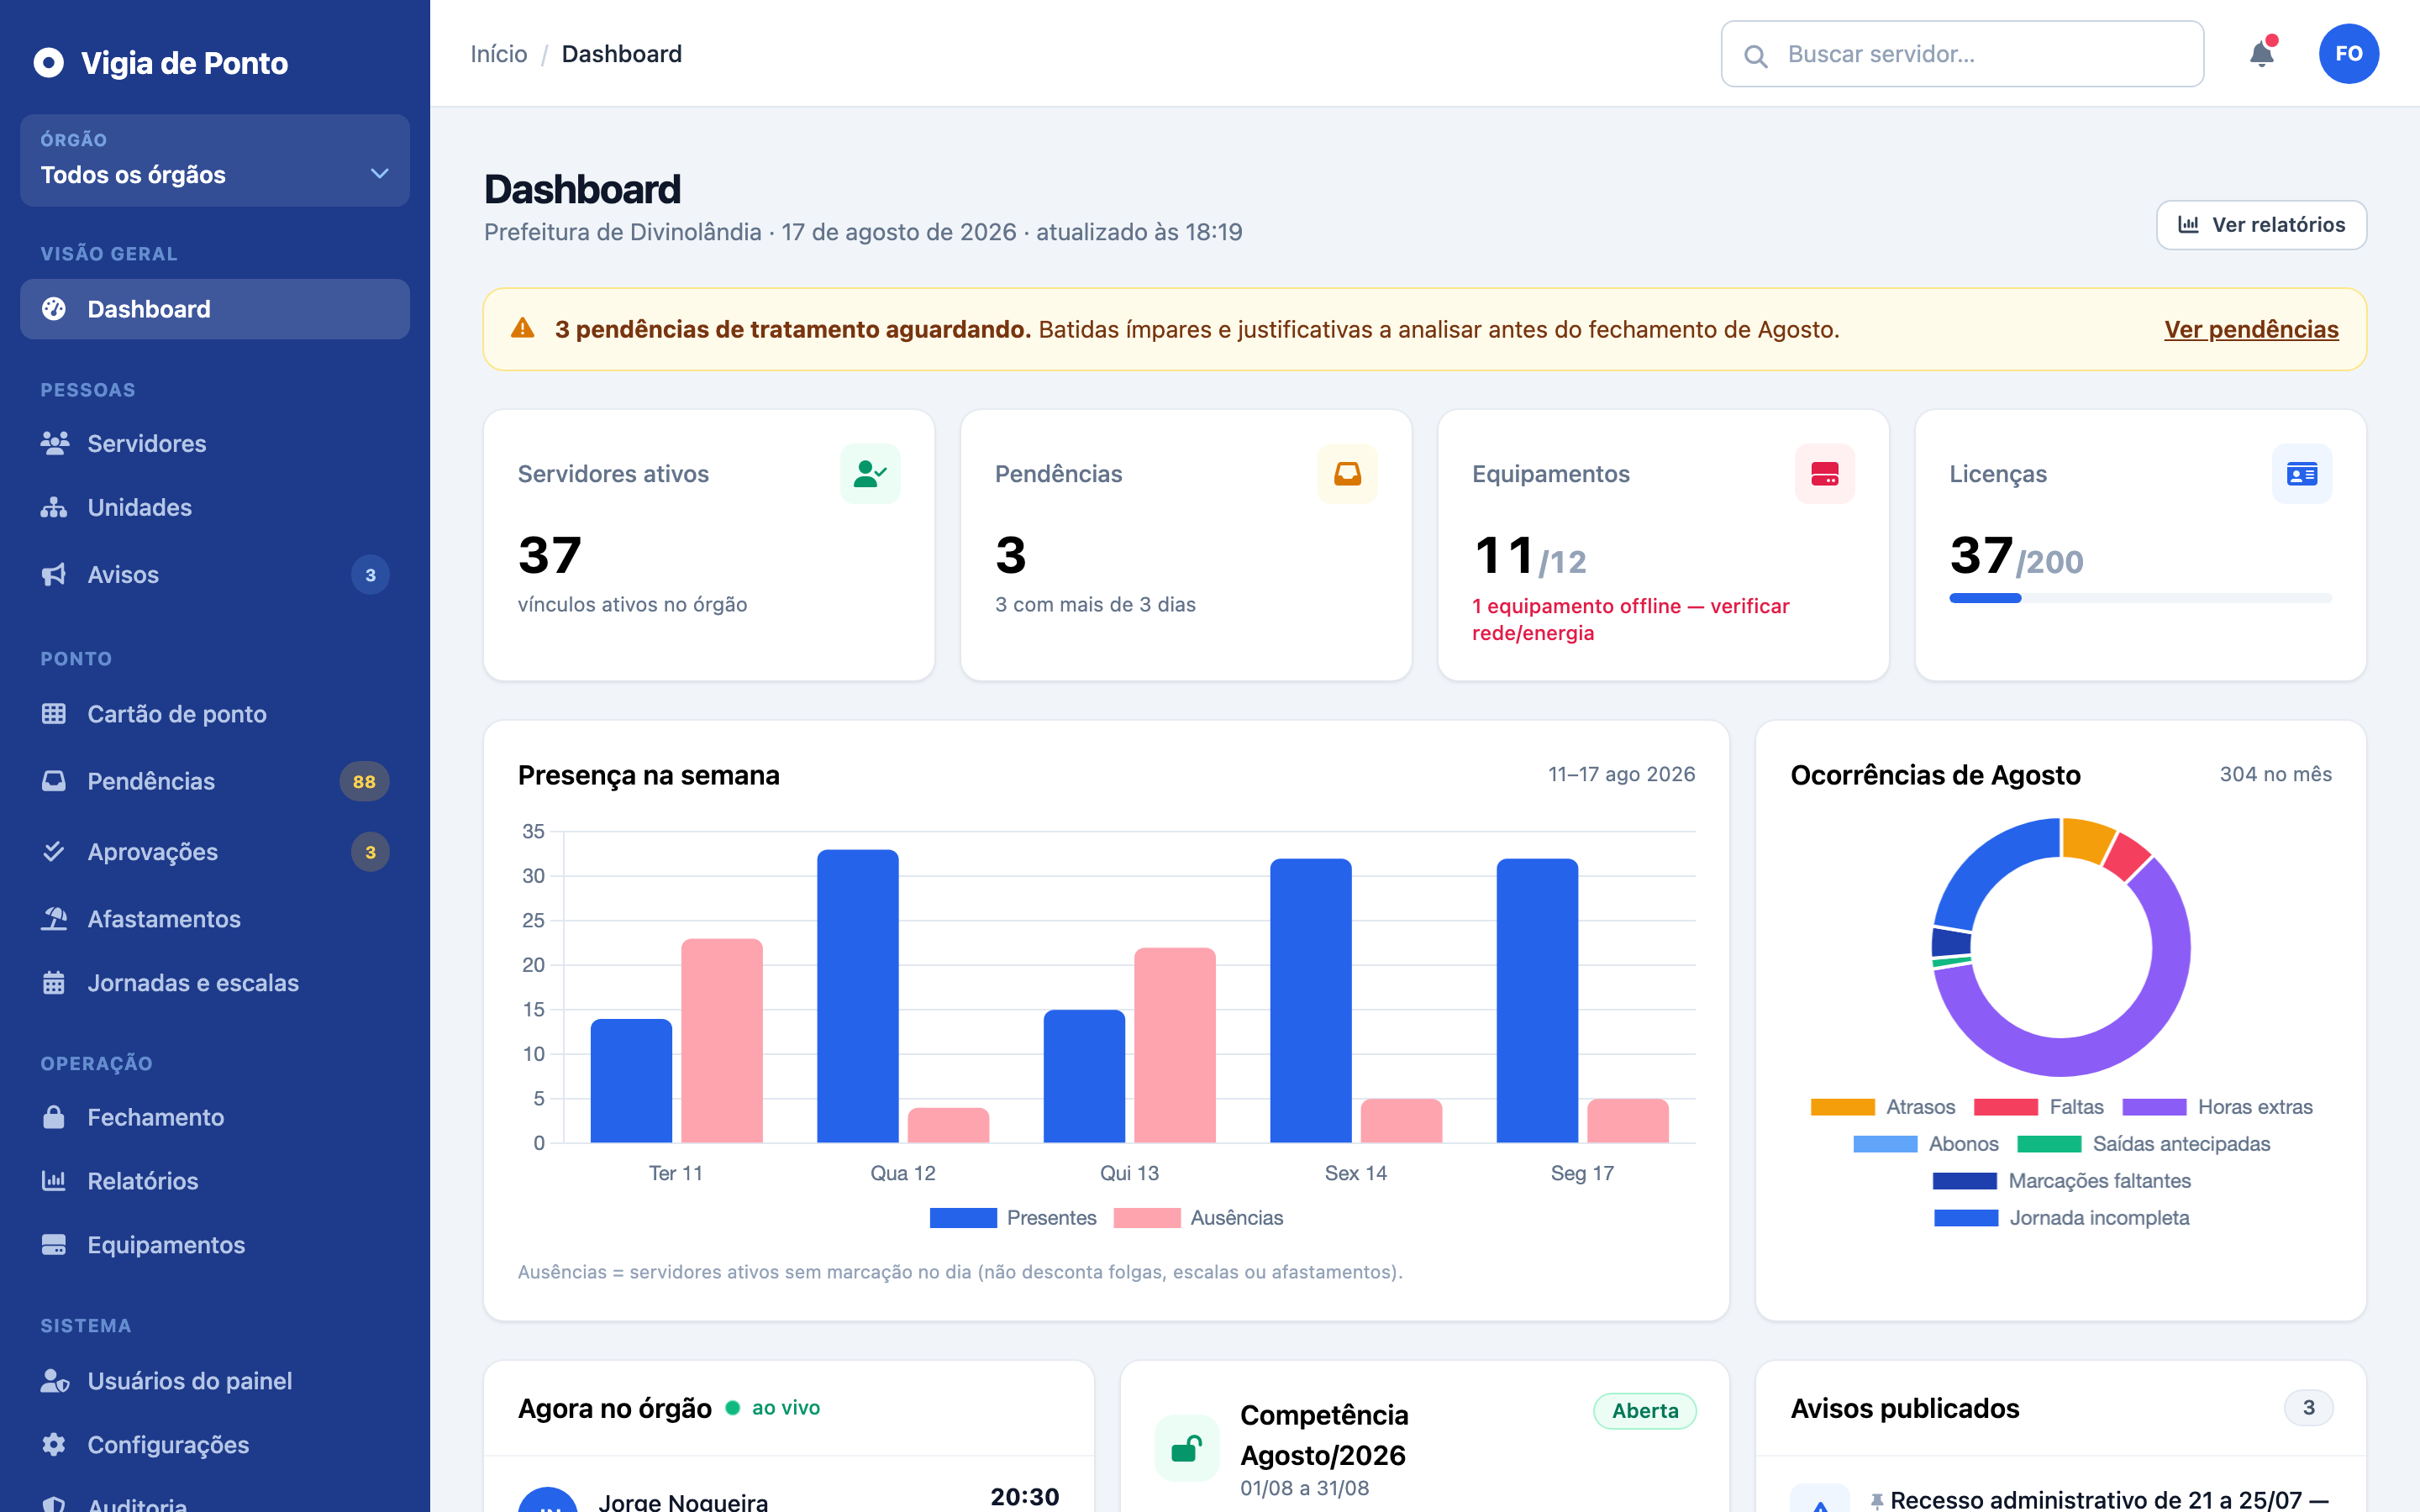Click the search magnifier icon

(x=1755, y=55)
